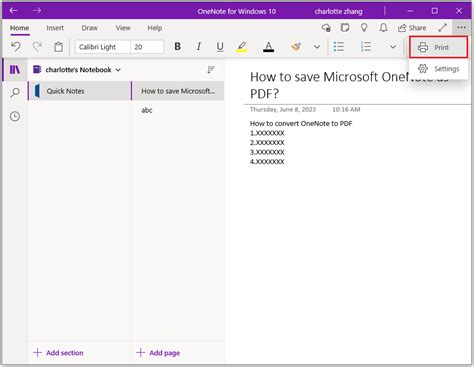Select the Quick Notes section
The height and width of the screenshot is (367, 474).
[80, 91]
